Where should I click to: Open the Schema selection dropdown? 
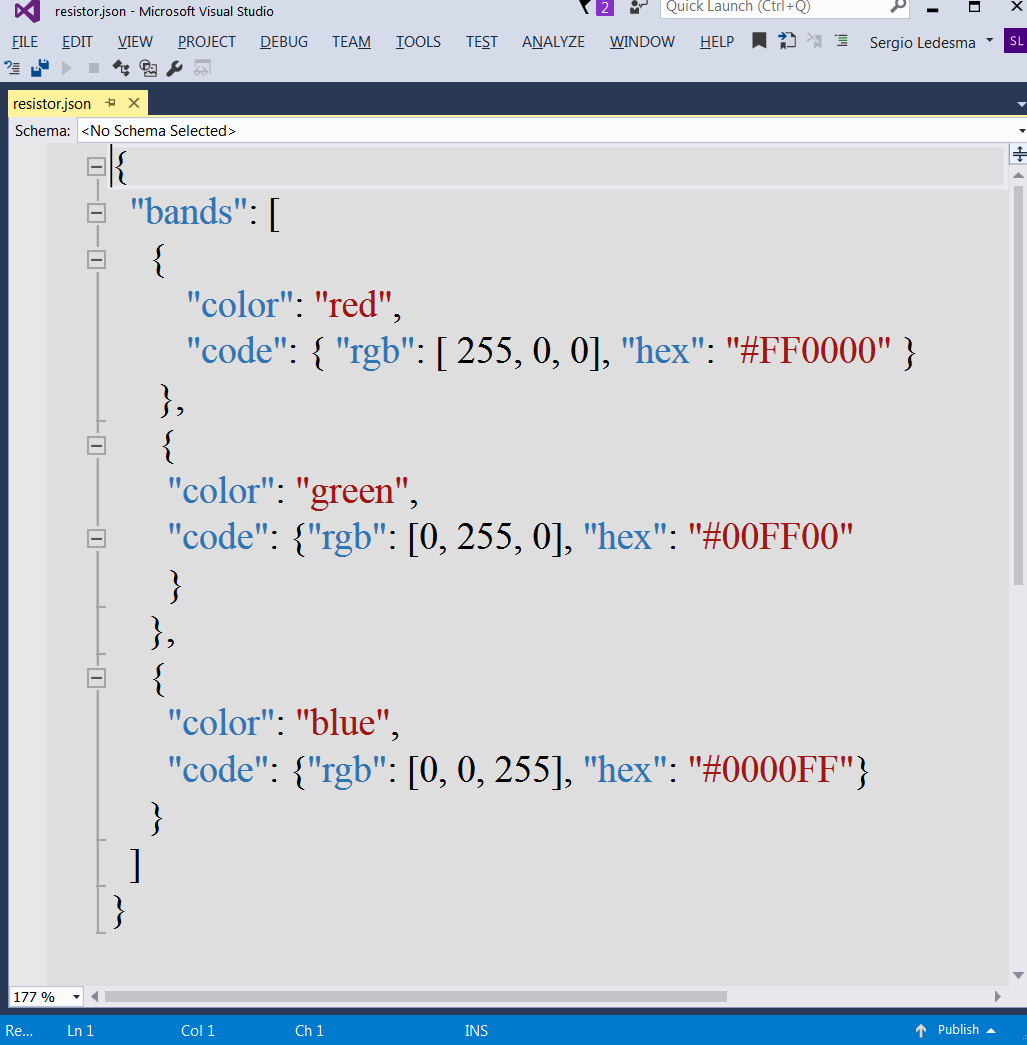1021,131
